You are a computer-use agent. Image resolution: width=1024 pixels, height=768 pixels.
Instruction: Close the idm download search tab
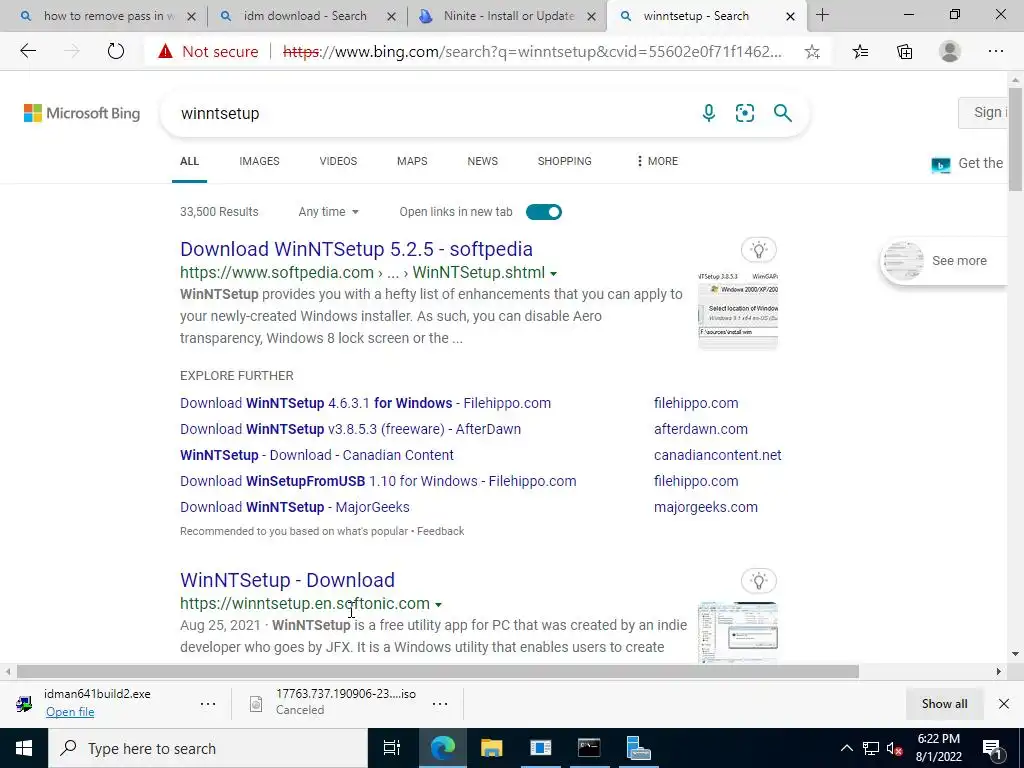tap(391, 16)
